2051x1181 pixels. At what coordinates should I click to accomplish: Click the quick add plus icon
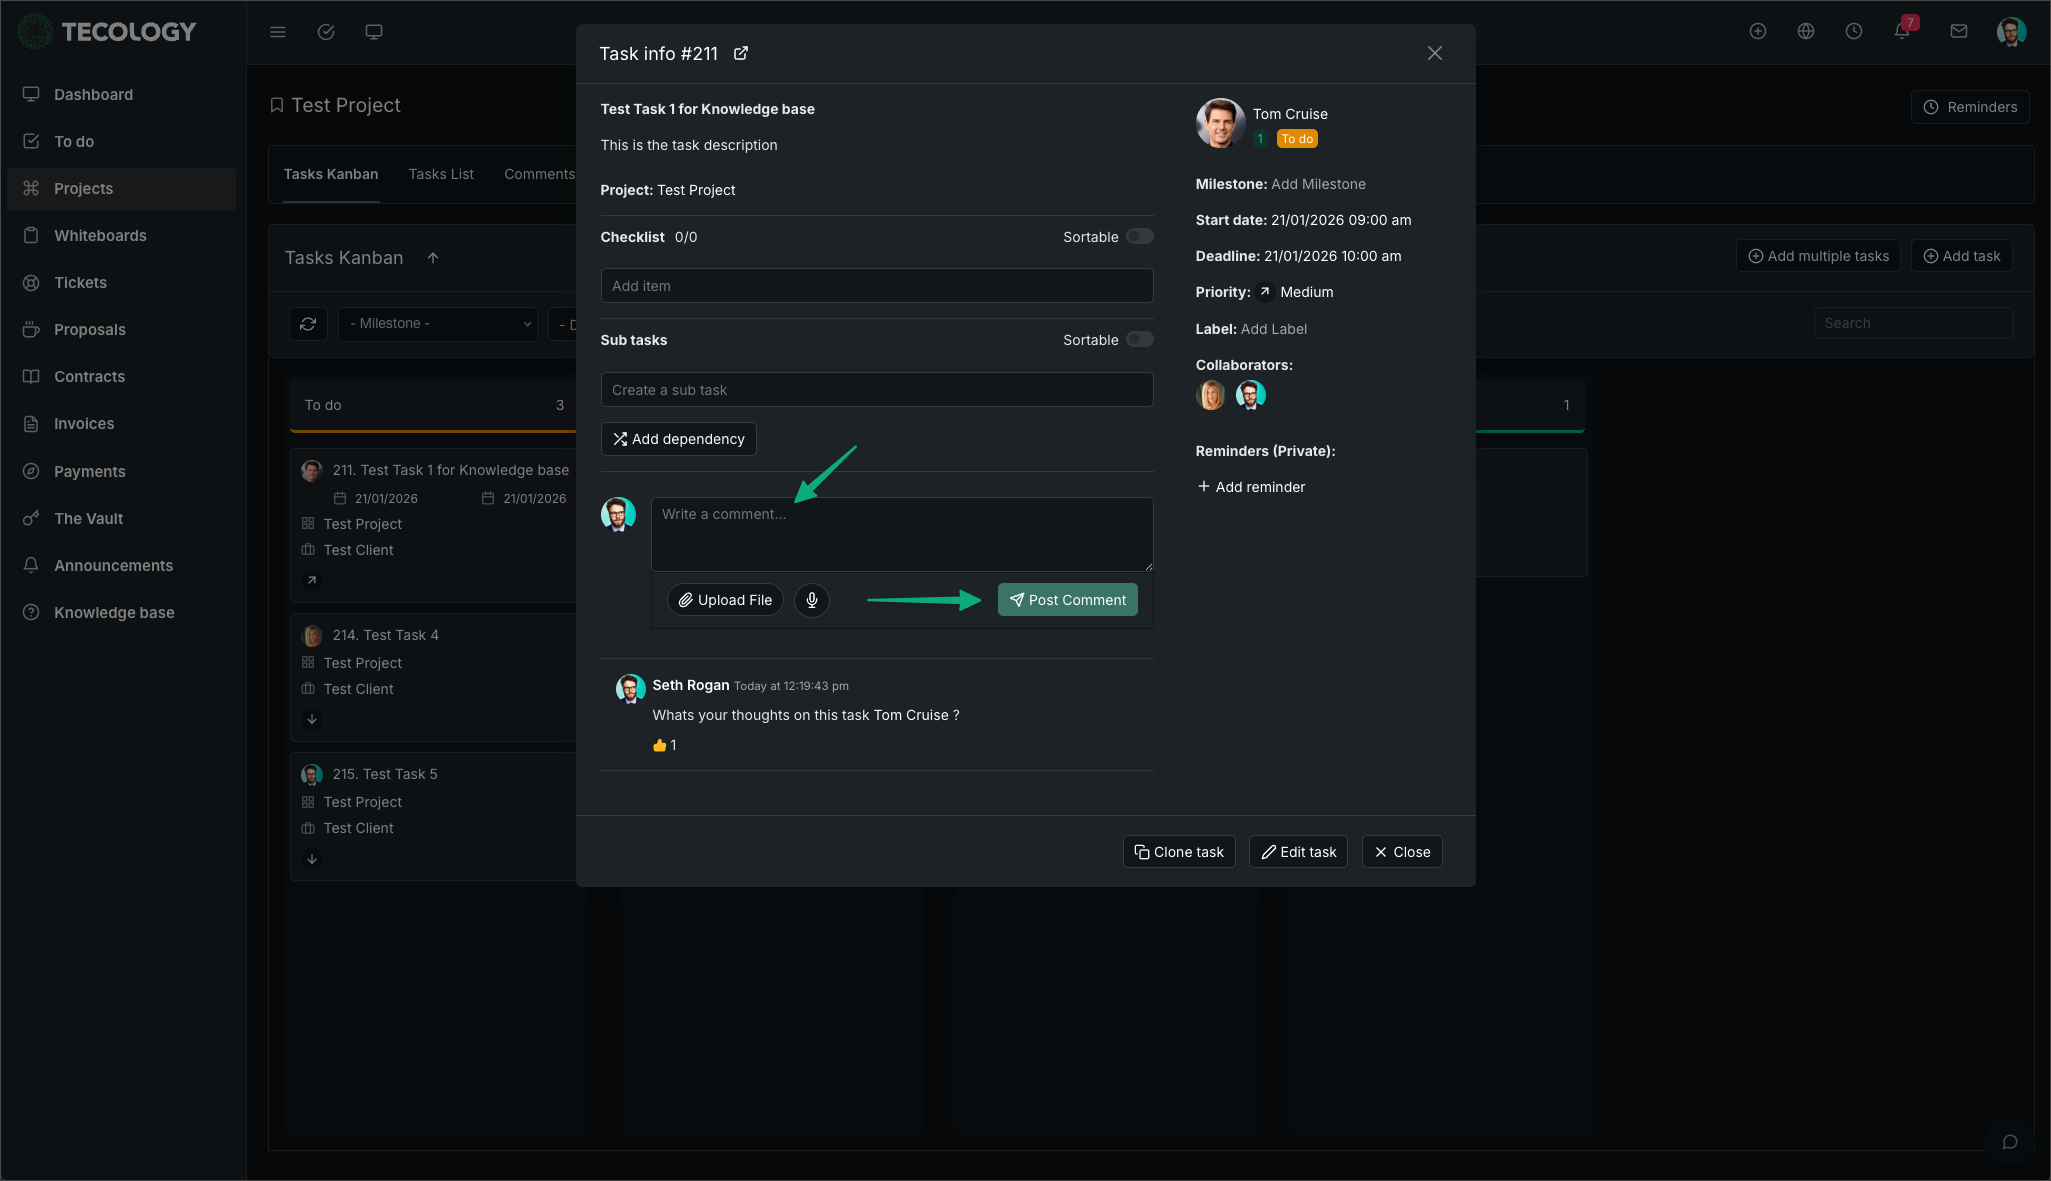coord(1758,32)
